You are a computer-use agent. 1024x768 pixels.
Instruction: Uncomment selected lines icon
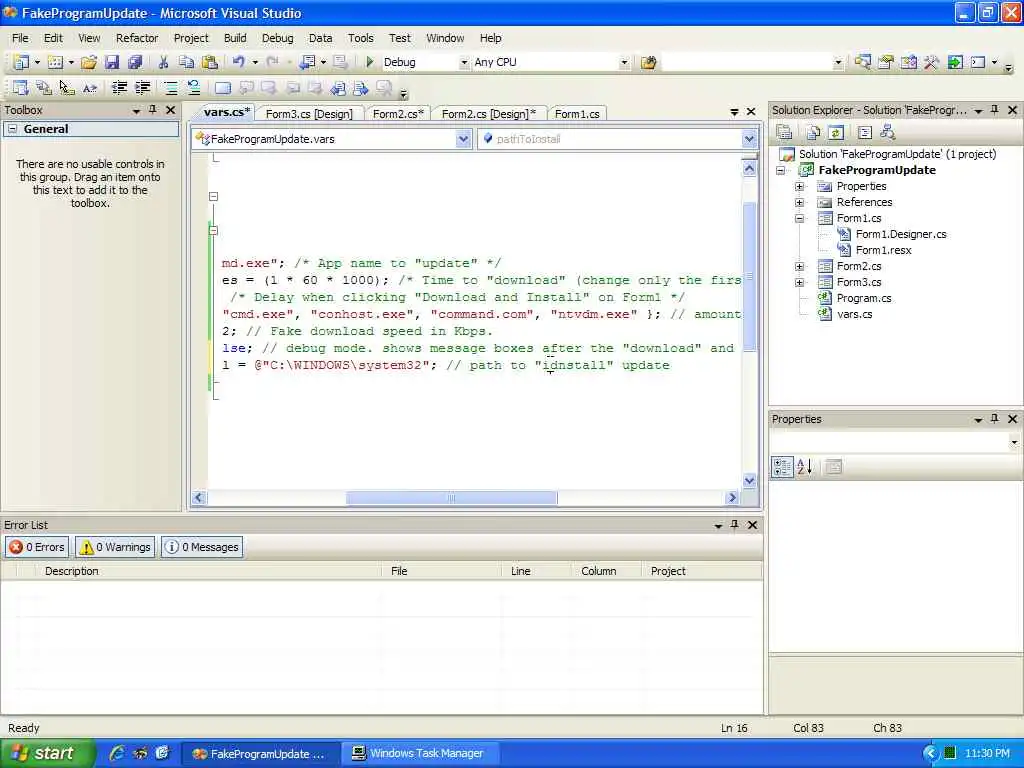pos(193,88)
